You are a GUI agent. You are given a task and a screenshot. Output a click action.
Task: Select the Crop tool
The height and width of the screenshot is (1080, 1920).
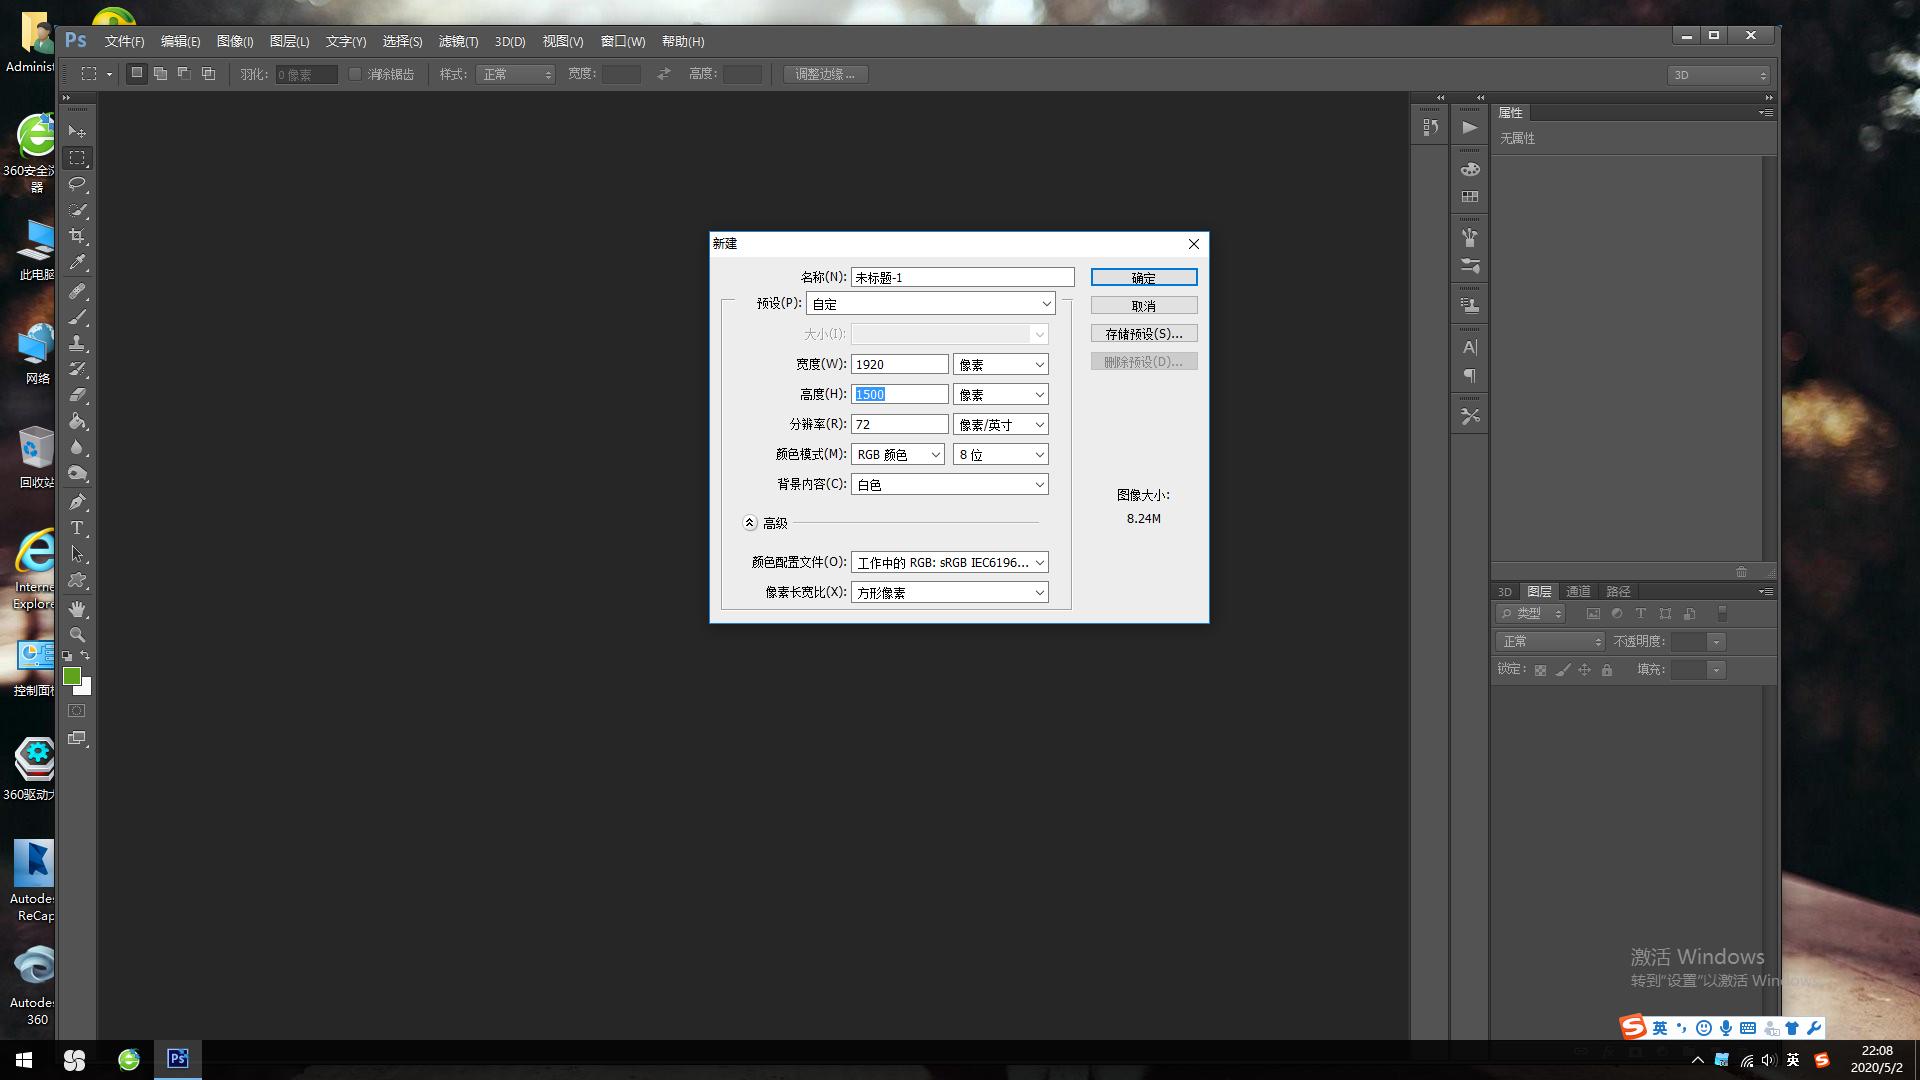[x=77, y=236]
